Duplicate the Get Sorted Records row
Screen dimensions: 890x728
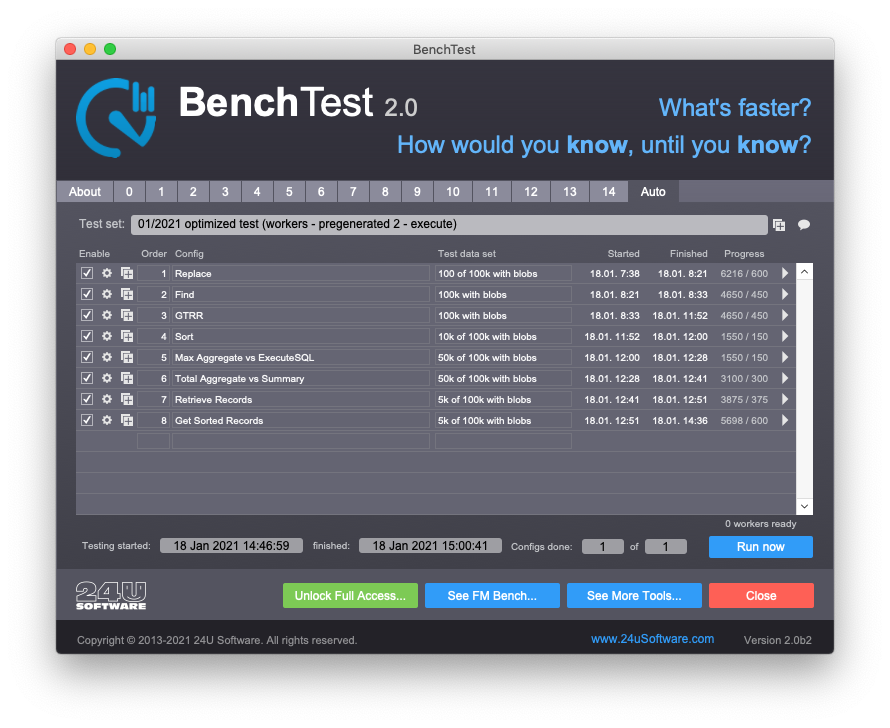pos(127,420)
